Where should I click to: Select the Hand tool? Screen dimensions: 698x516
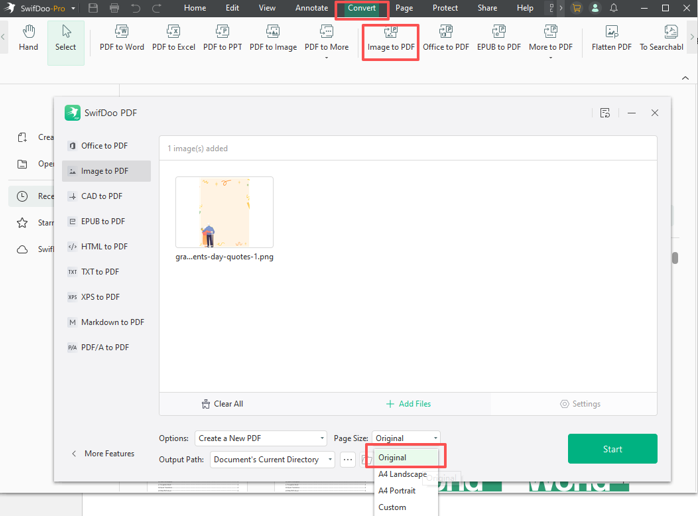point(28,38)
